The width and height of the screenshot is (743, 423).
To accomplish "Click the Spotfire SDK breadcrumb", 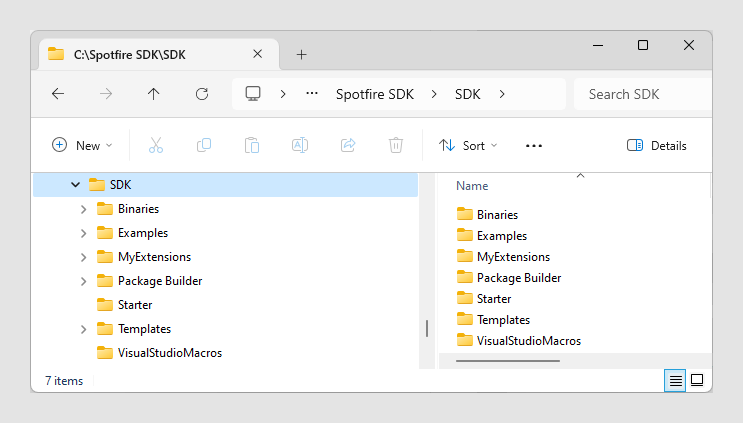I will pyautogui.click(x=375, y=94).
